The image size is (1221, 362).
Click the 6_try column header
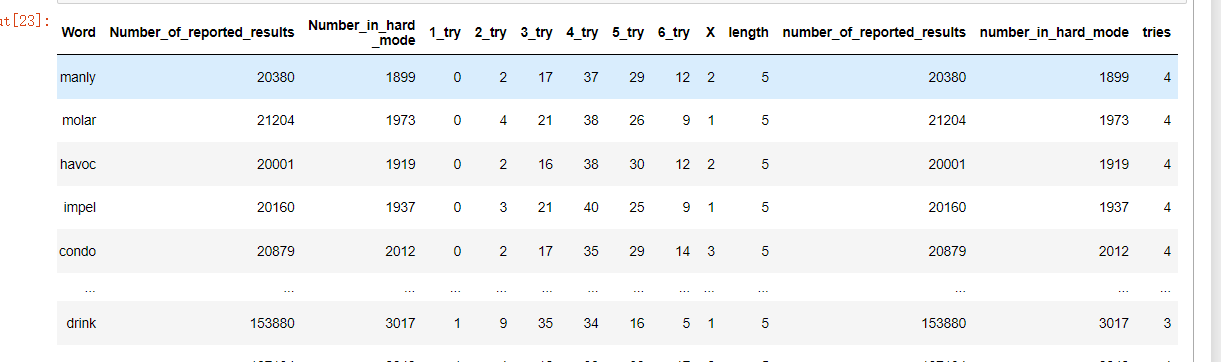tap(673, 33)
